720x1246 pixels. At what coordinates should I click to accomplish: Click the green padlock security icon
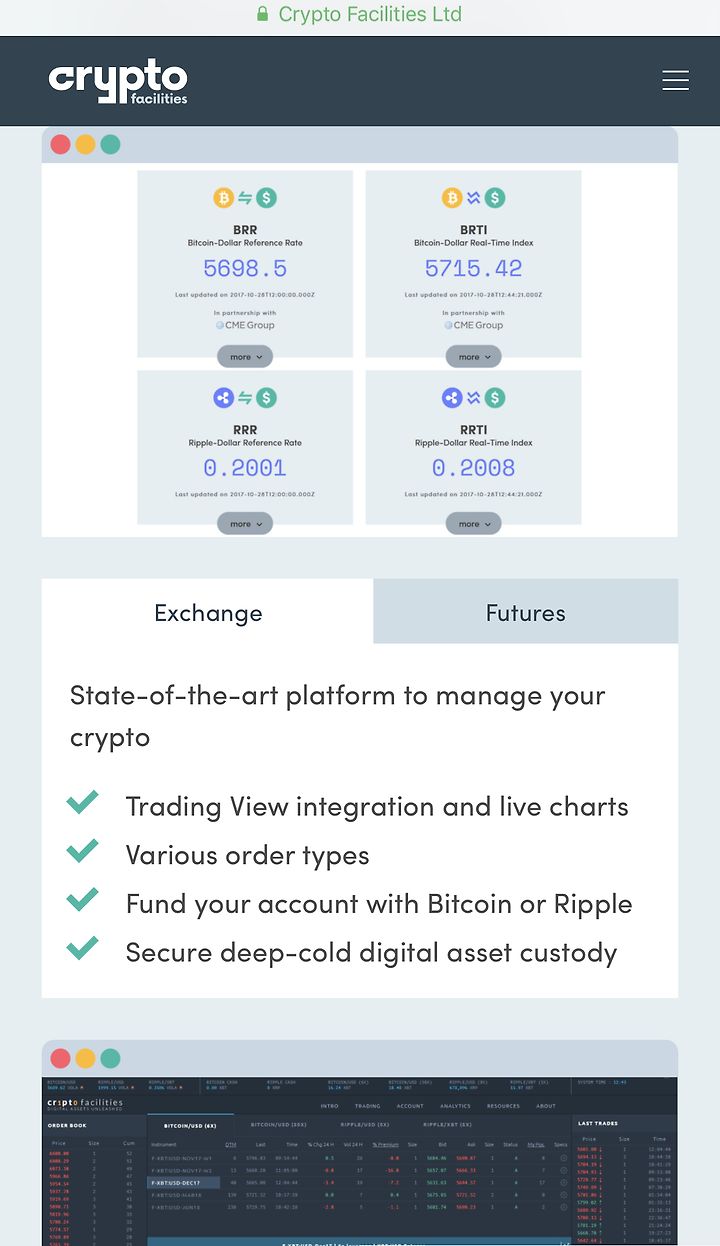point(263,14)
